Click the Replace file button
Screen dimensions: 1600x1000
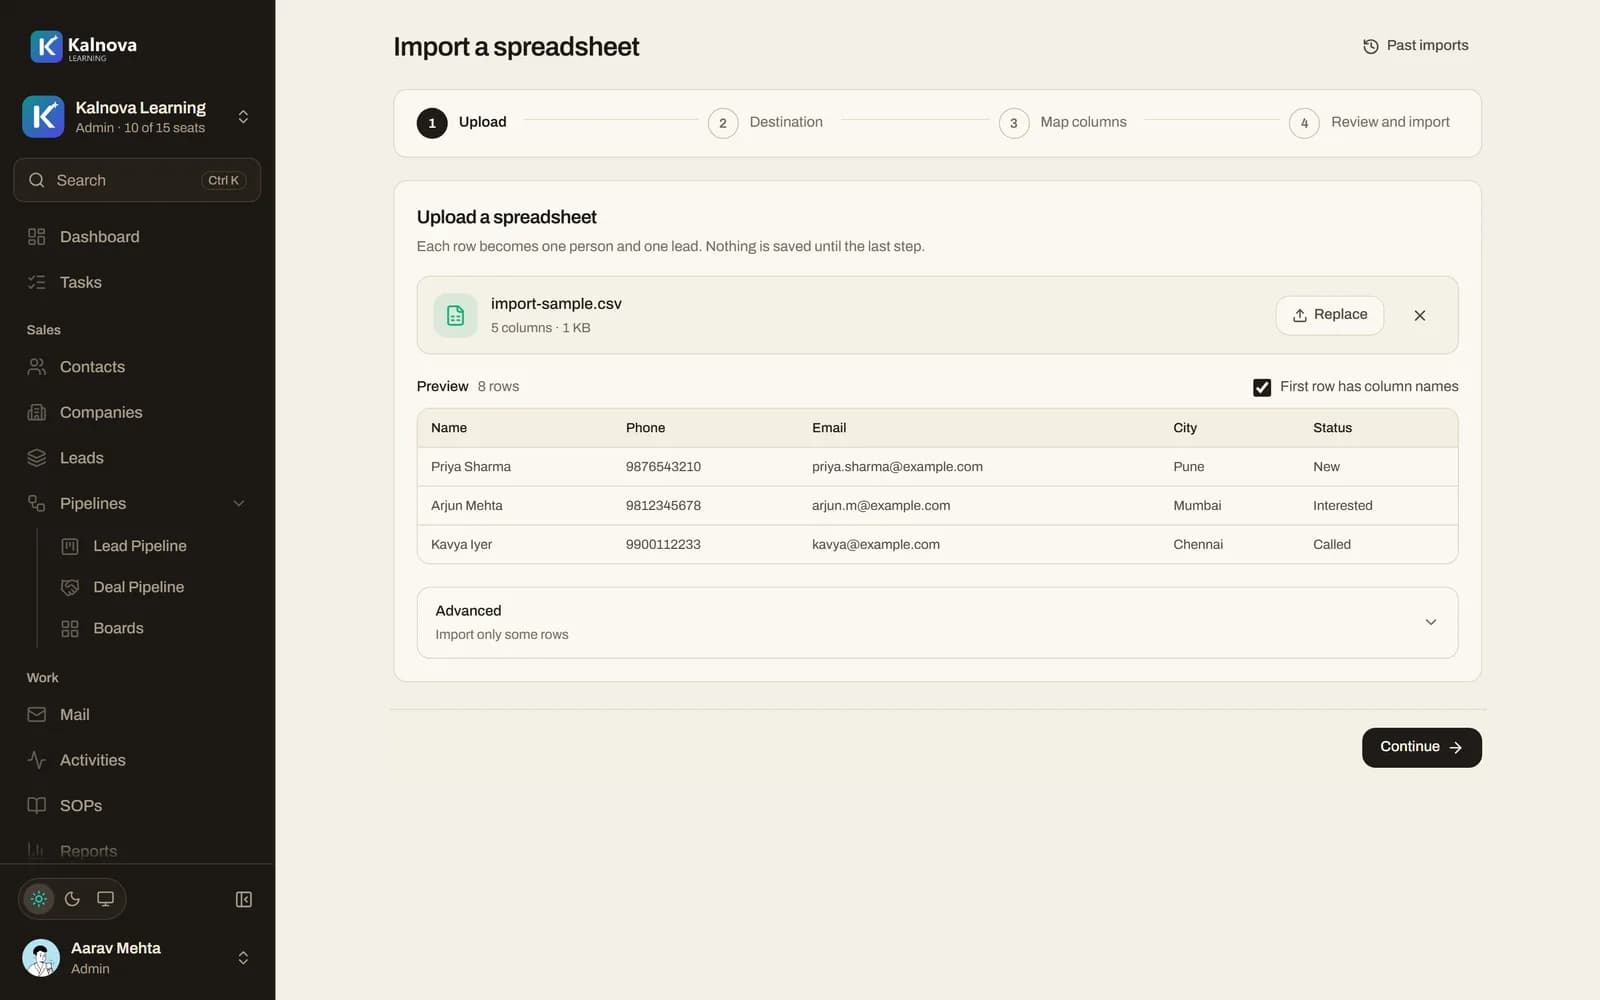click(x=1329, y=315)
